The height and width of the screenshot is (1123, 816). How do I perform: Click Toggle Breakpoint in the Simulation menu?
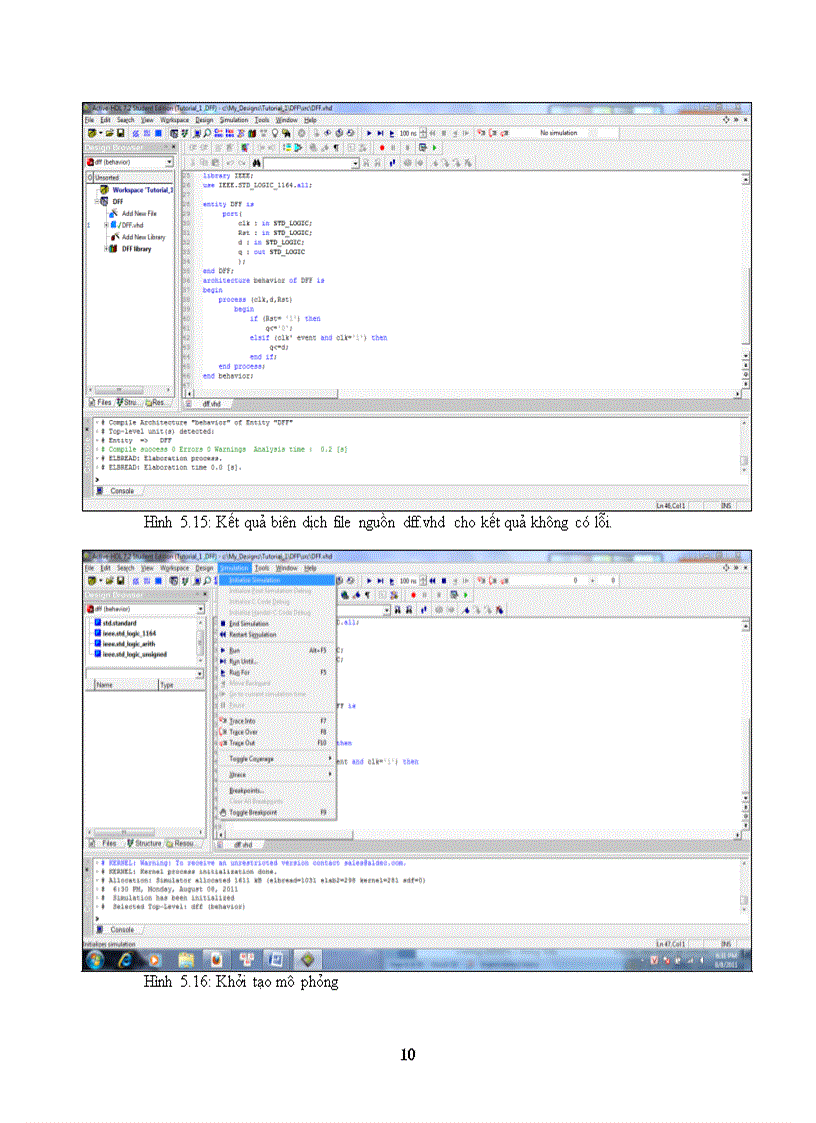click(252, 812)
